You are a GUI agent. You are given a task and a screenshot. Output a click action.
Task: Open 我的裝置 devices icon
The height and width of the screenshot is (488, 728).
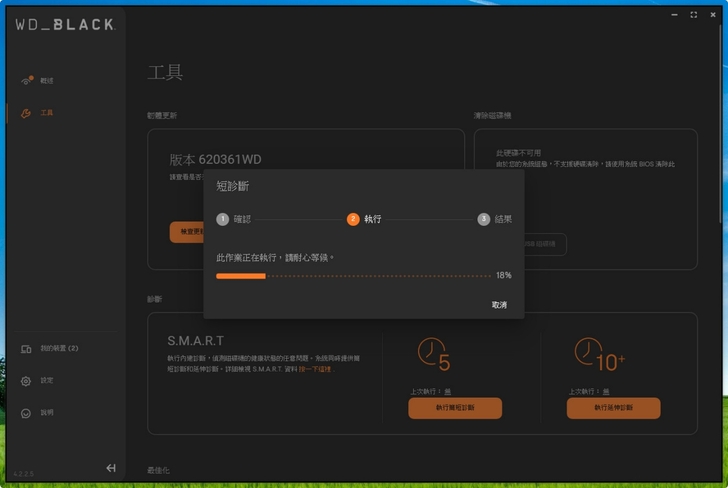click(26, 349)
